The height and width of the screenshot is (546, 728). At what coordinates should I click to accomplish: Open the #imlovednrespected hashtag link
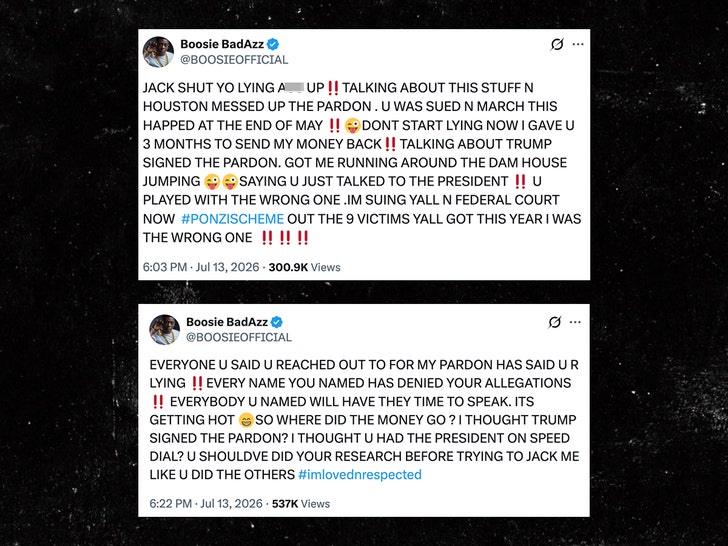(x=360, y=474)
